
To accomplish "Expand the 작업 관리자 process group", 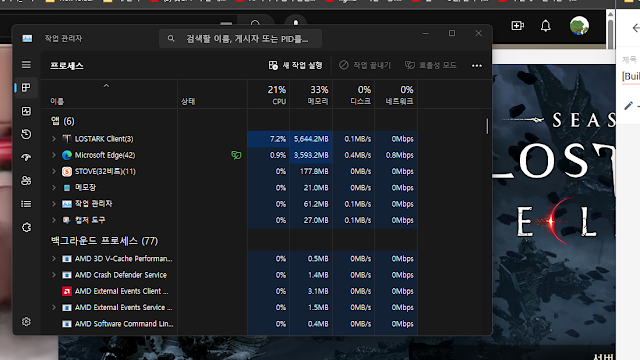I will [53, 204].
